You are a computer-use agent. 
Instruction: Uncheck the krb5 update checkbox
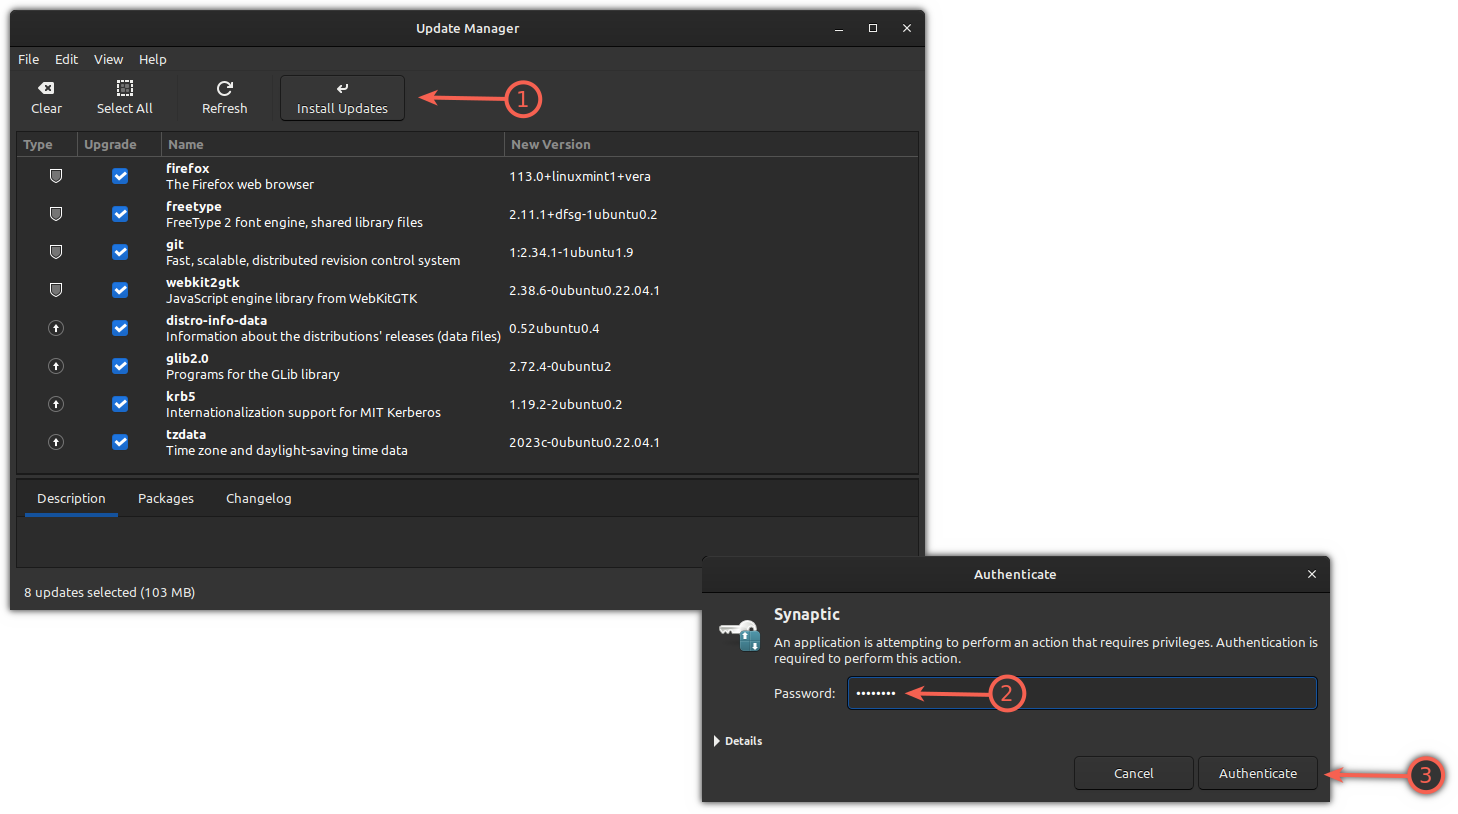(119, 403)
